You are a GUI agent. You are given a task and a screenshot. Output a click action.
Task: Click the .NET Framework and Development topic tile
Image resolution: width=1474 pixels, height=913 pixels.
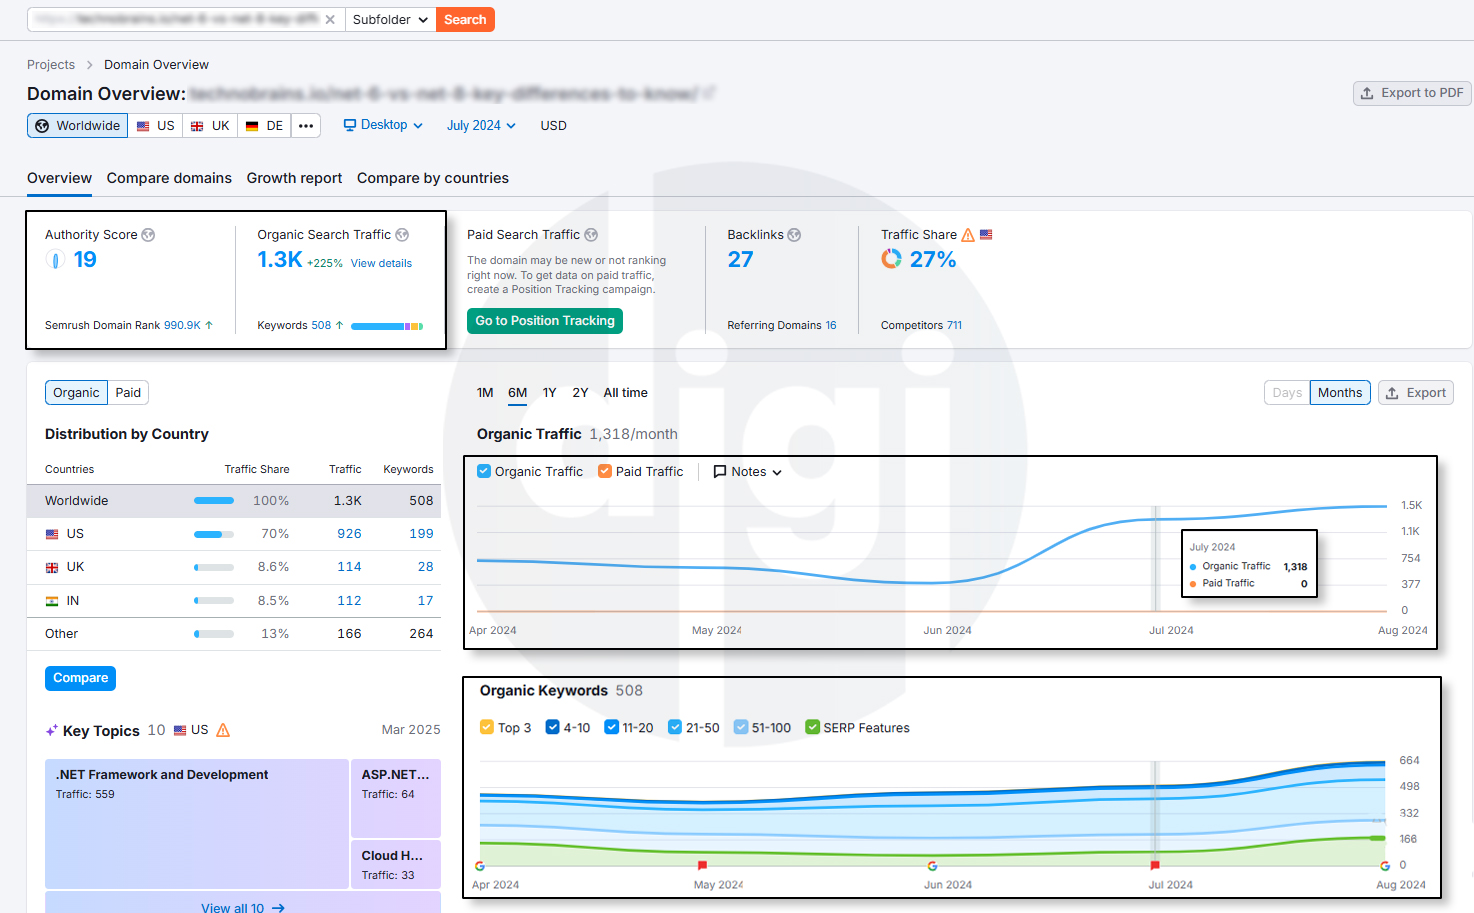(197, 824)
